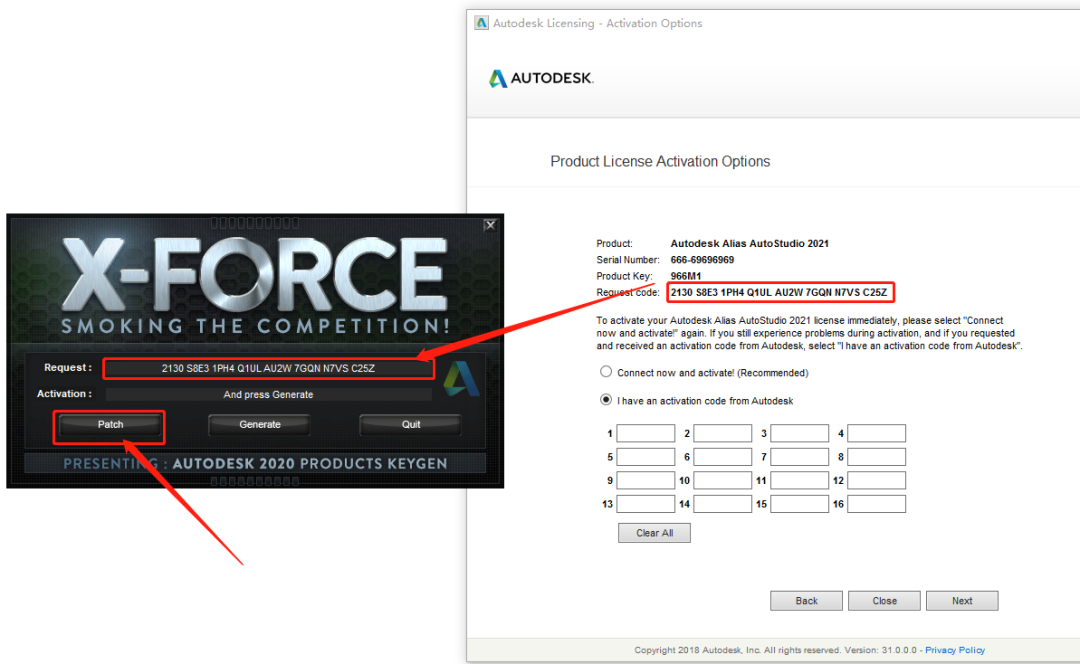Viewport: 1080px width, 664px height.
Task: Click the Close button in licensing dialog
Action: click(884, 601)
